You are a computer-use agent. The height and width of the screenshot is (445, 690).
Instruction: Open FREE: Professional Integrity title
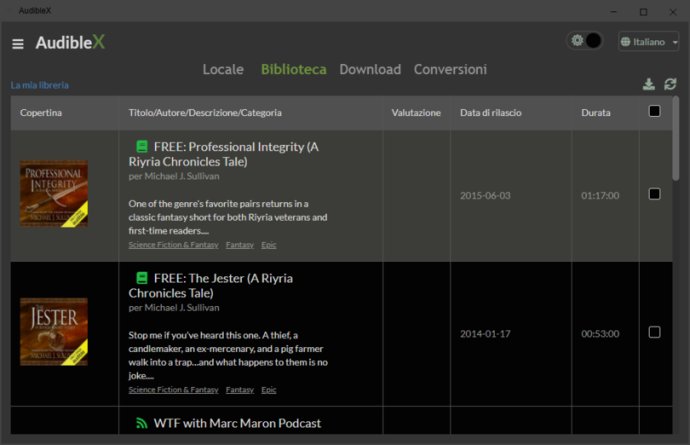pyautogui.click(x=224, y=154)
